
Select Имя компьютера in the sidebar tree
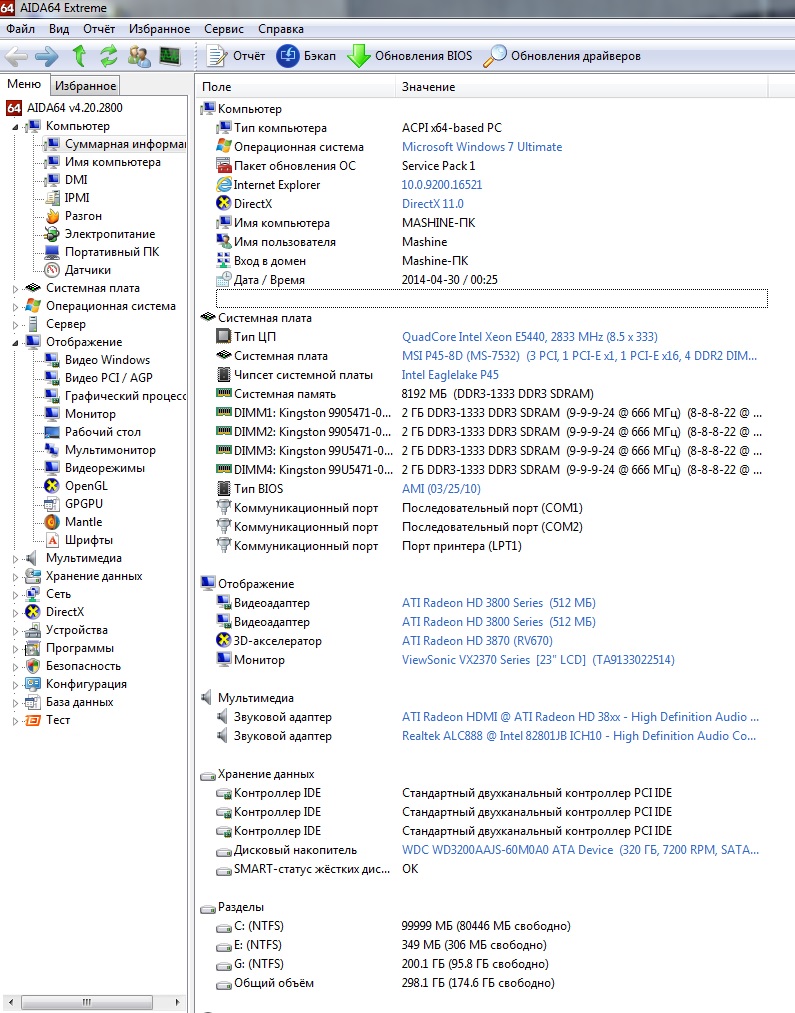pyautogui.click(x=112, y=162)
